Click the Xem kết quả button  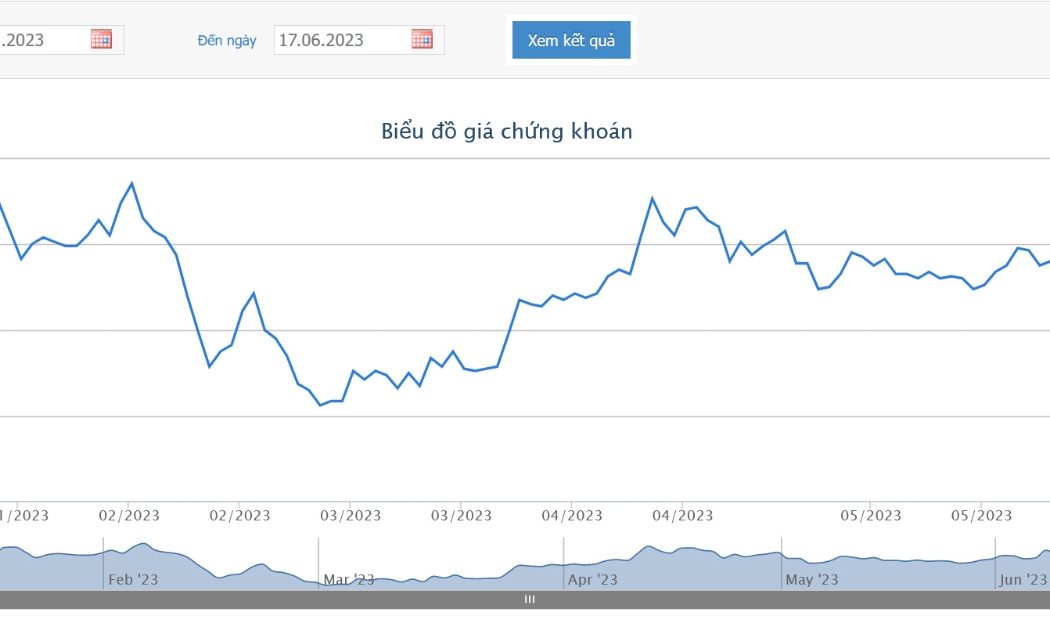pos(571,40)
